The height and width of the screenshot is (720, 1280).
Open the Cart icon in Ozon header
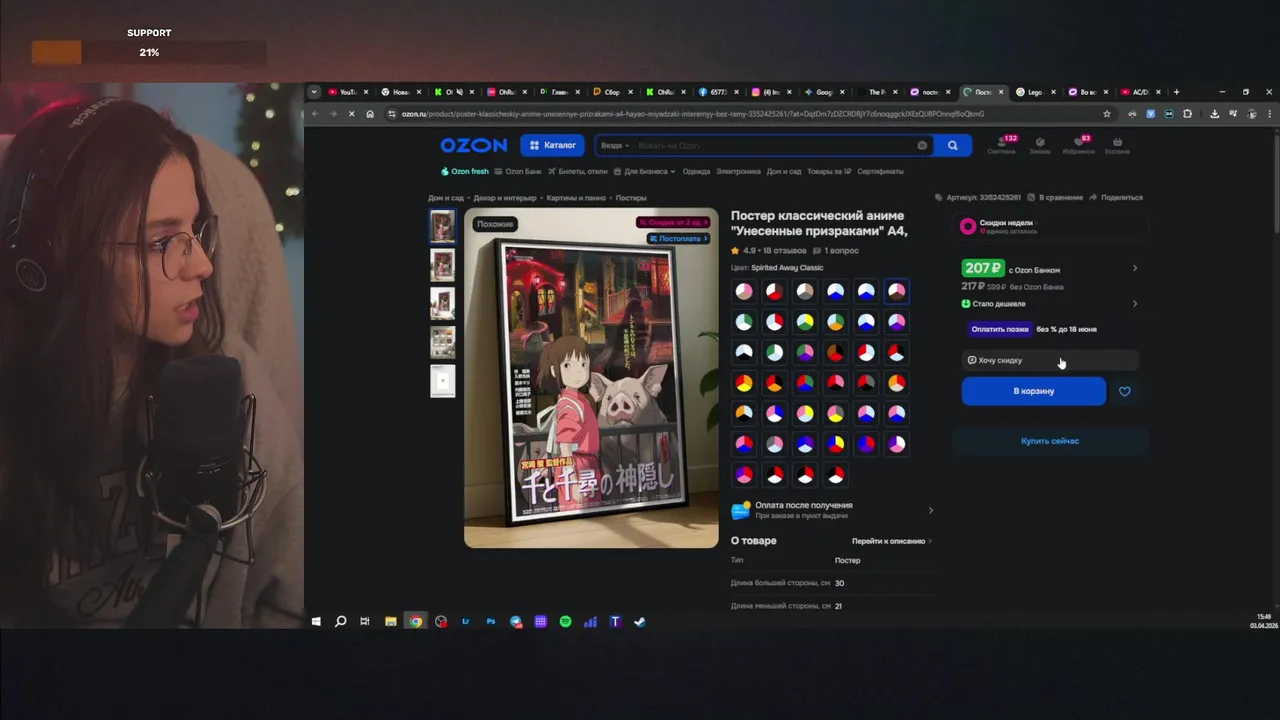[1117, 145]
